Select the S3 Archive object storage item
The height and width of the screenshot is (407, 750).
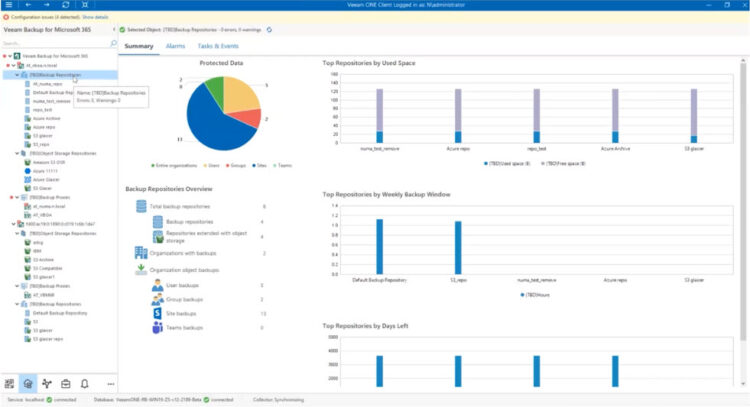(x=43, y=260)
